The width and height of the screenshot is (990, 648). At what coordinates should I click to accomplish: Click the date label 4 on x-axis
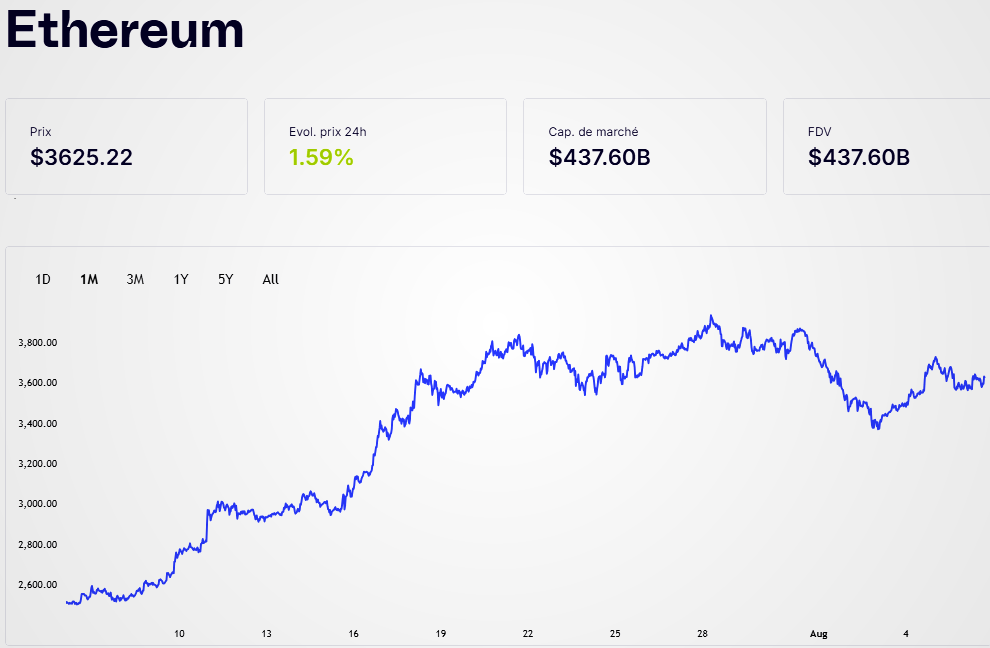click(x=905, y=633)
